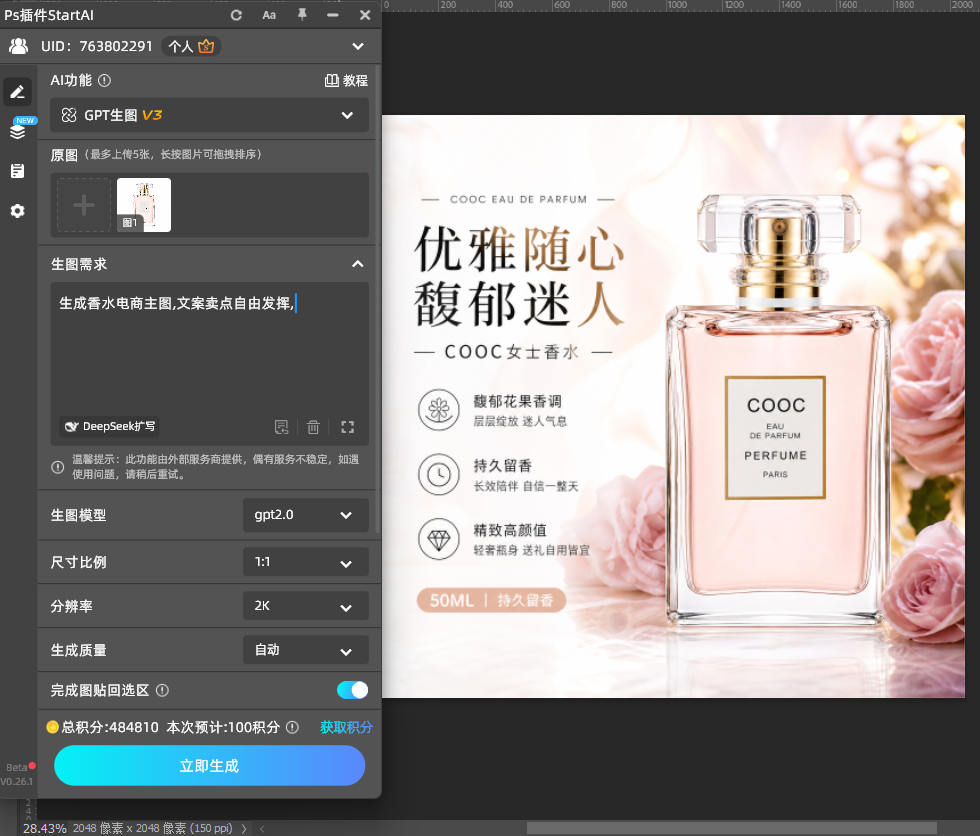
Task: Collapse the 生图需求 section
Action: [x=358, y=264]
